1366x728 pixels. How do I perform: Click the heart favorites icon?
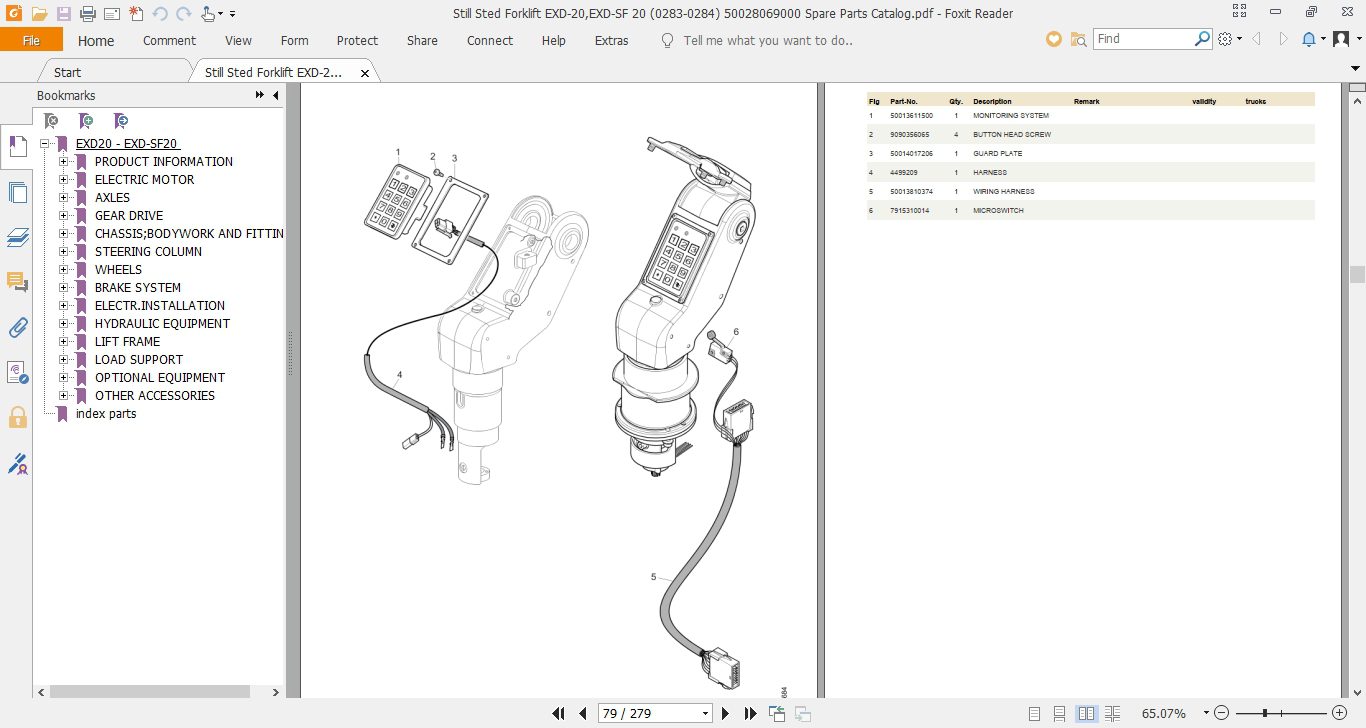[1053, 39]
